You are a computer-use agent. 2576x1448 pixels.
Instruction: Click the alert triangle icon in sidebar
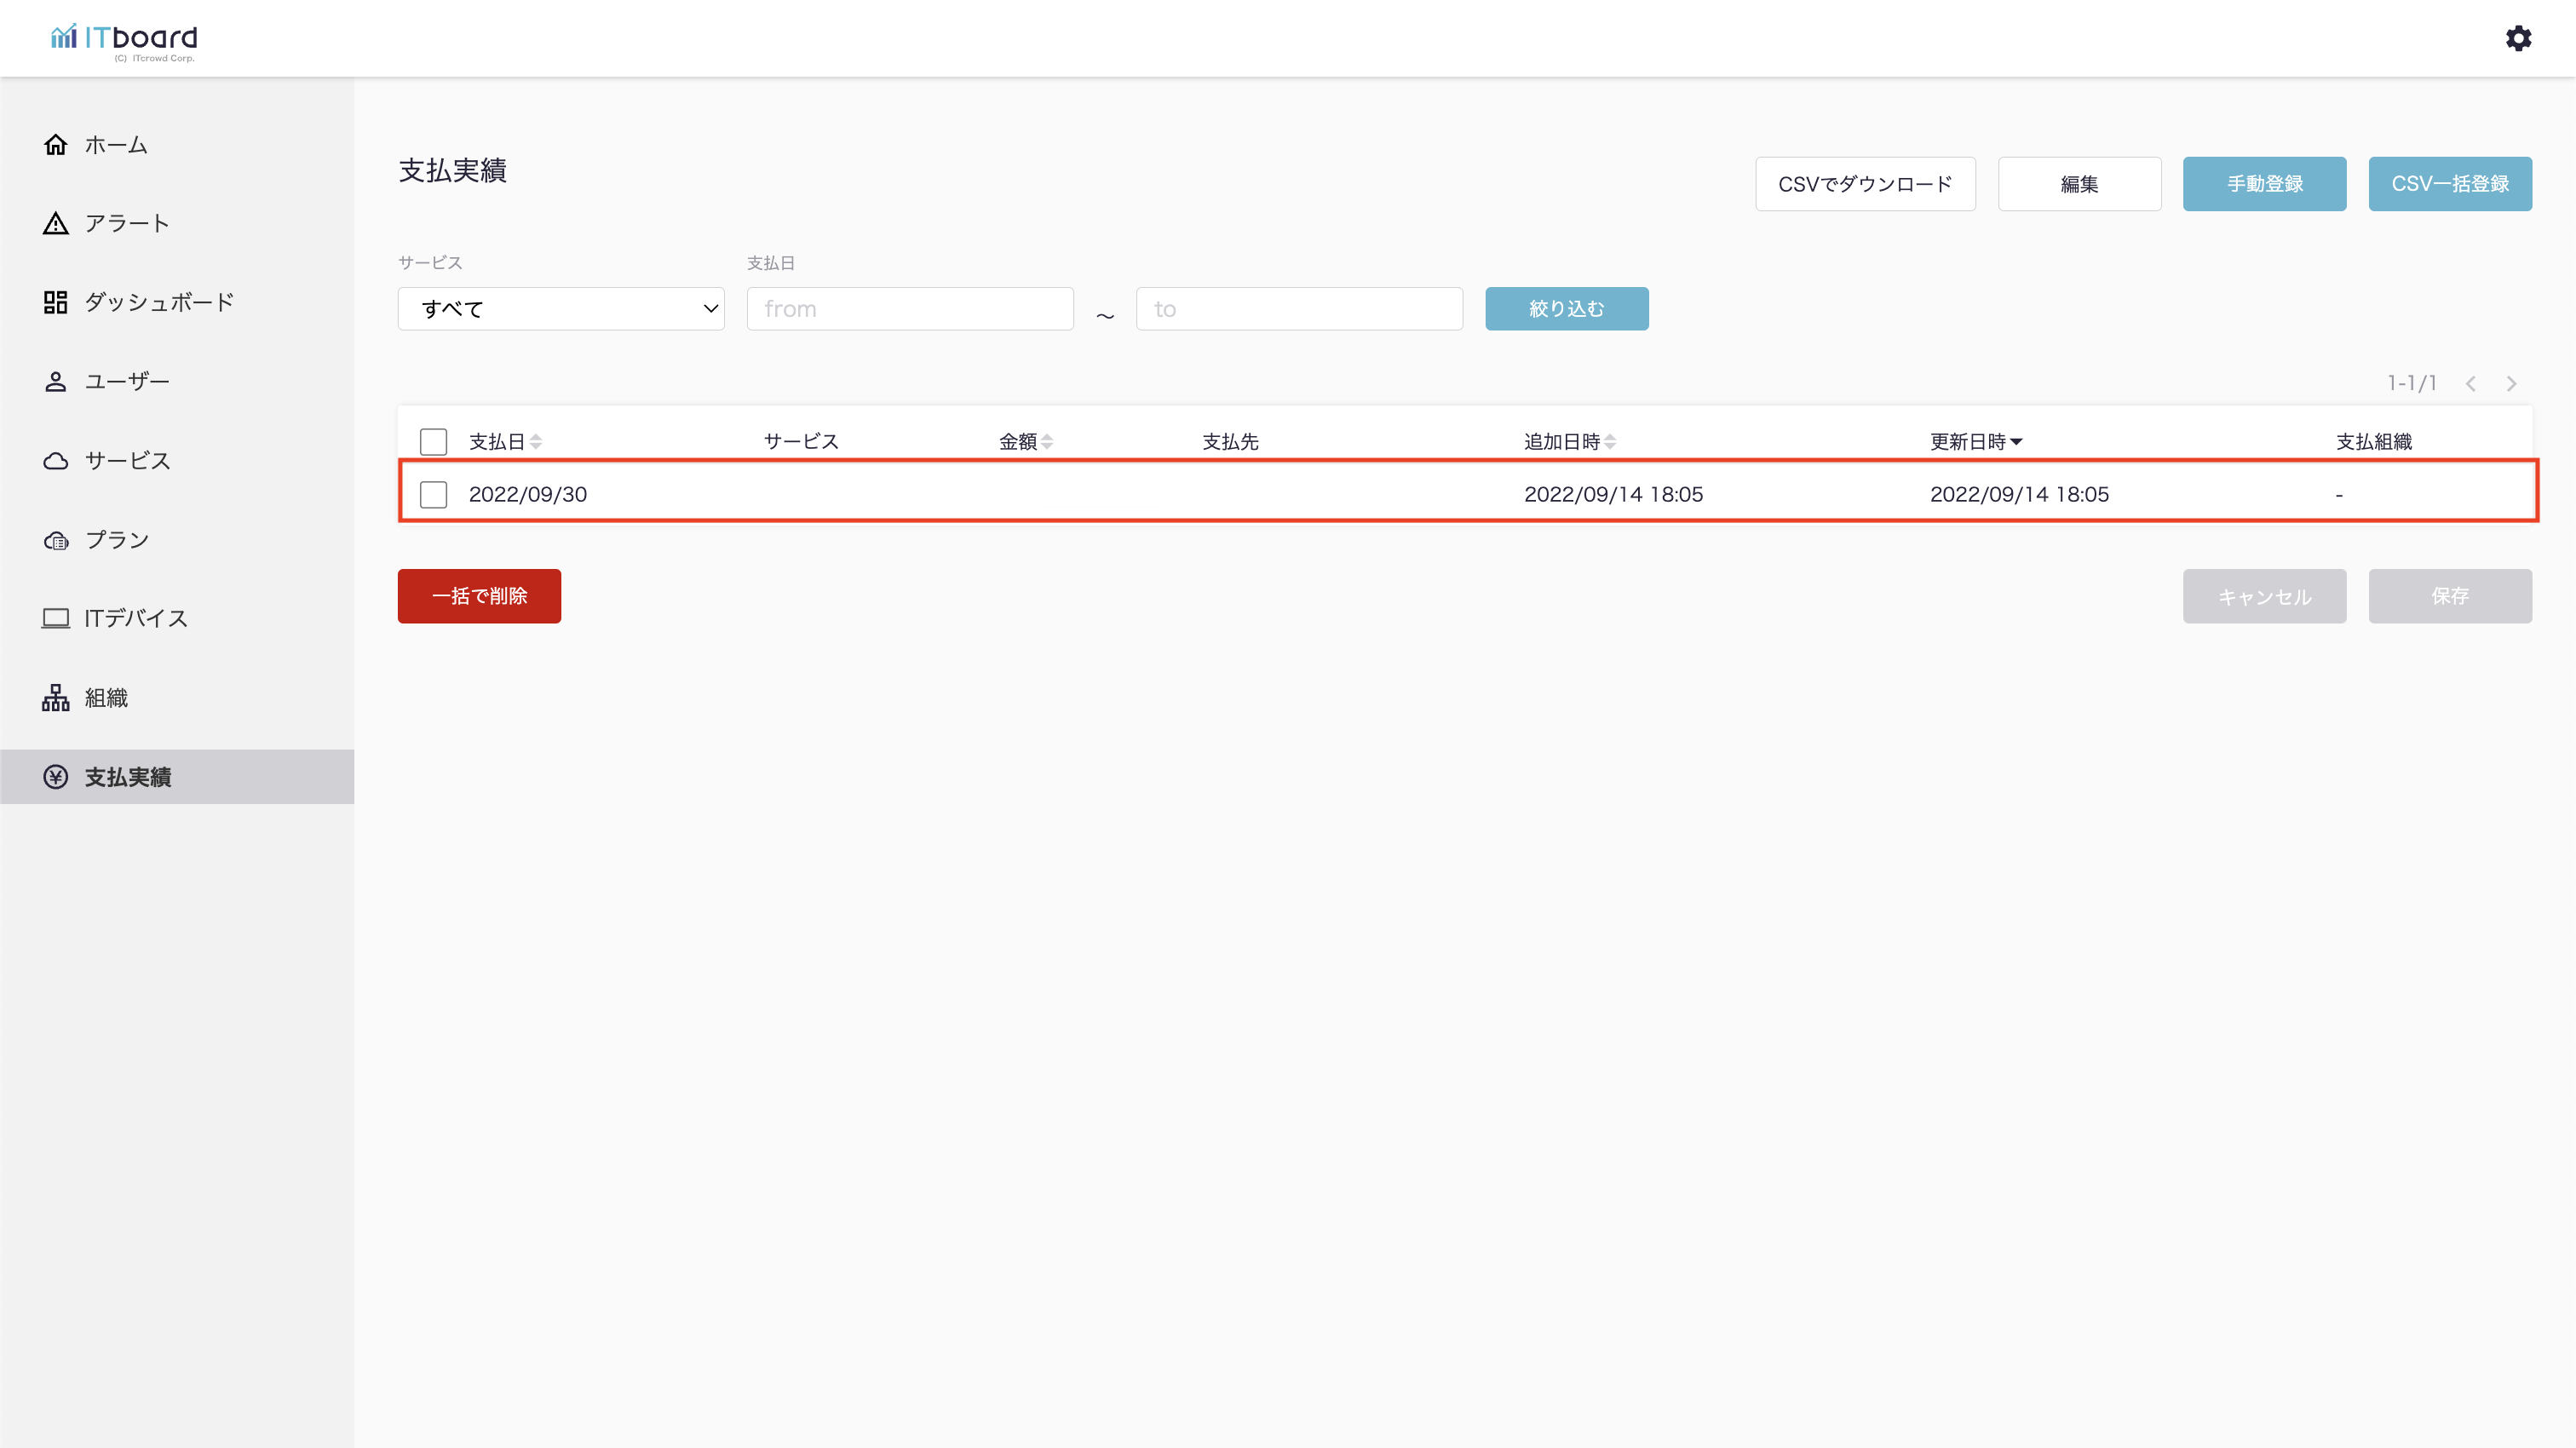tap(56, 223)
